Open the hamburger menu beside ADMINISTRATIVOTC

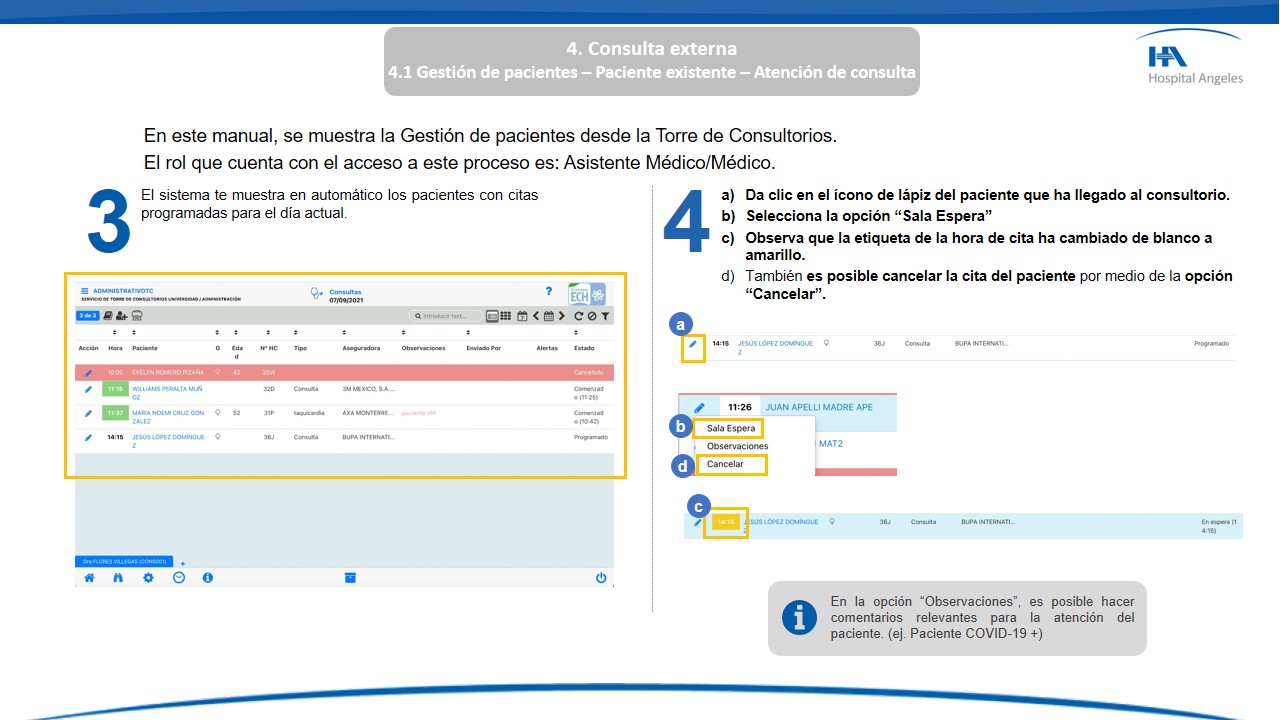[85, 291]
